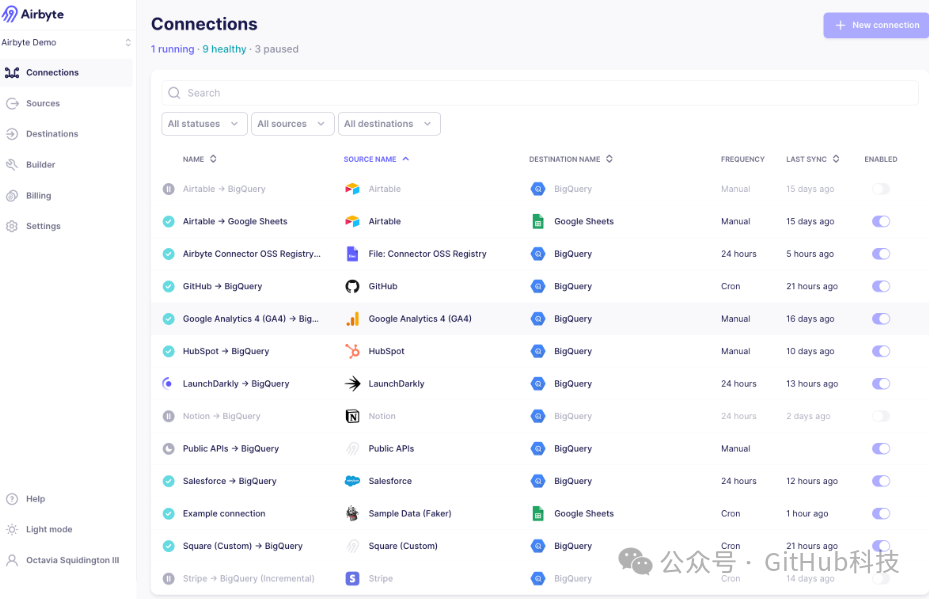Click the paused status icon for Notion → BigQuery
The height and width of the screenshot is (599, 929).
169,417
